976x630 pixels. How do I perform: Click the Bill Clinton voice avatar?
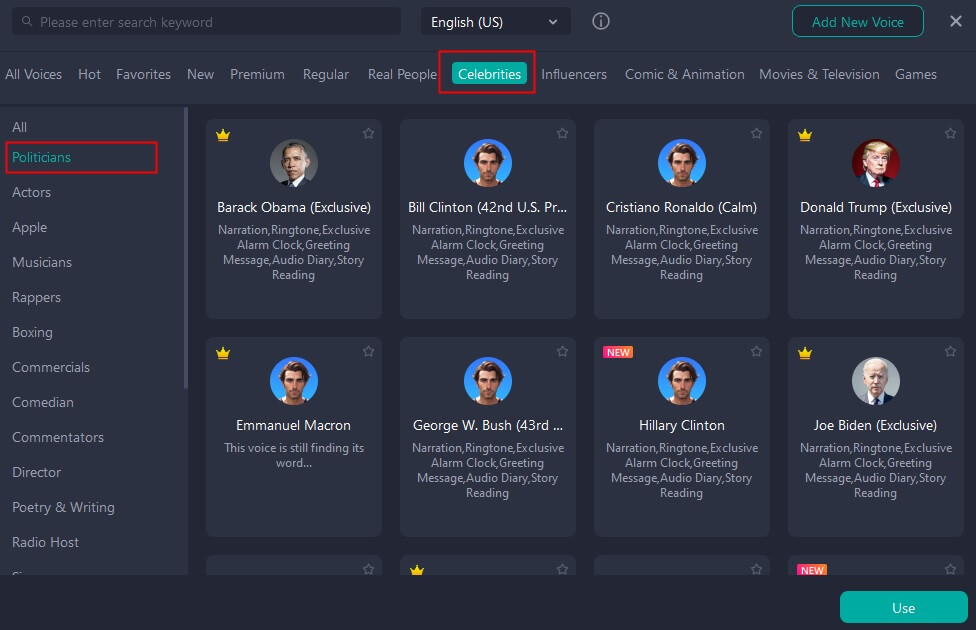coord(488,163)
